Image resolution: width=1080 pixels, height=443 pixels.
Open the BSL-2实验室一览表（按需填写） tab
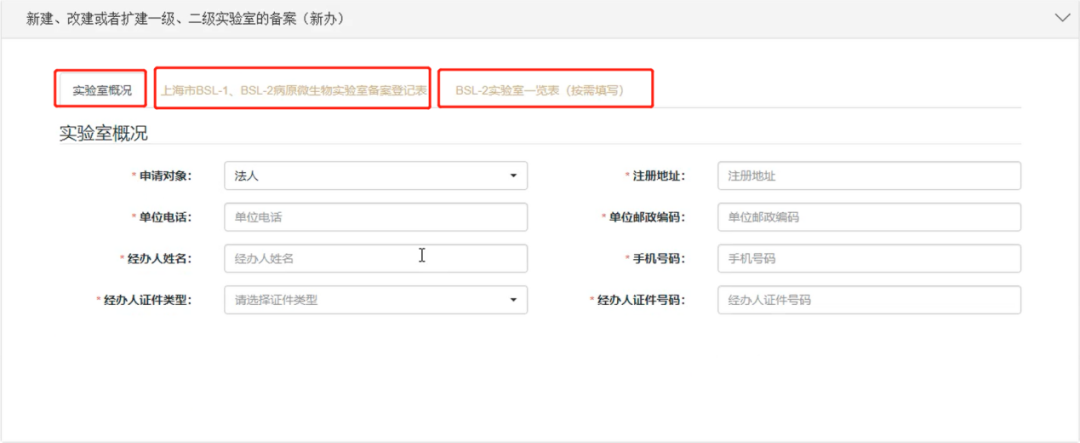pos(540,90)
